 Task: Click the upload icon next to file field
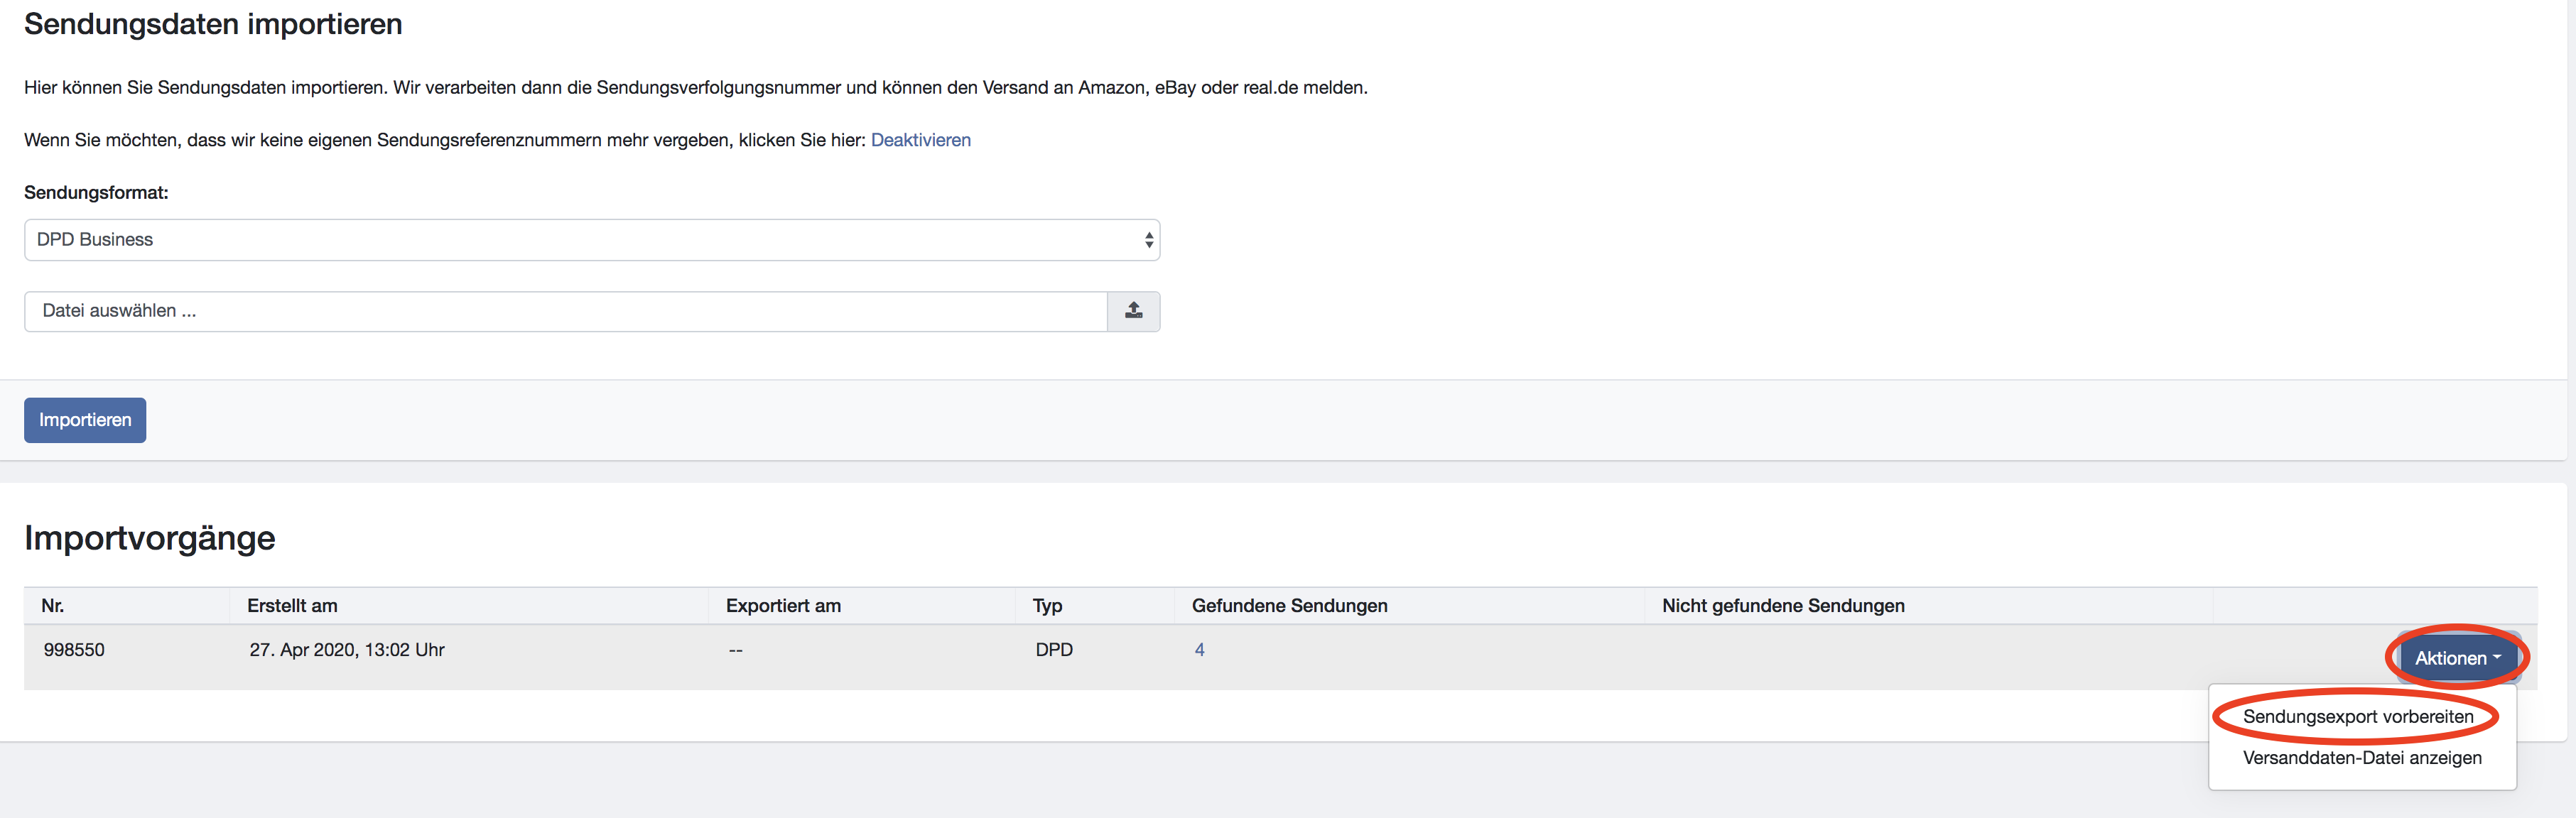coord(1133,311)
